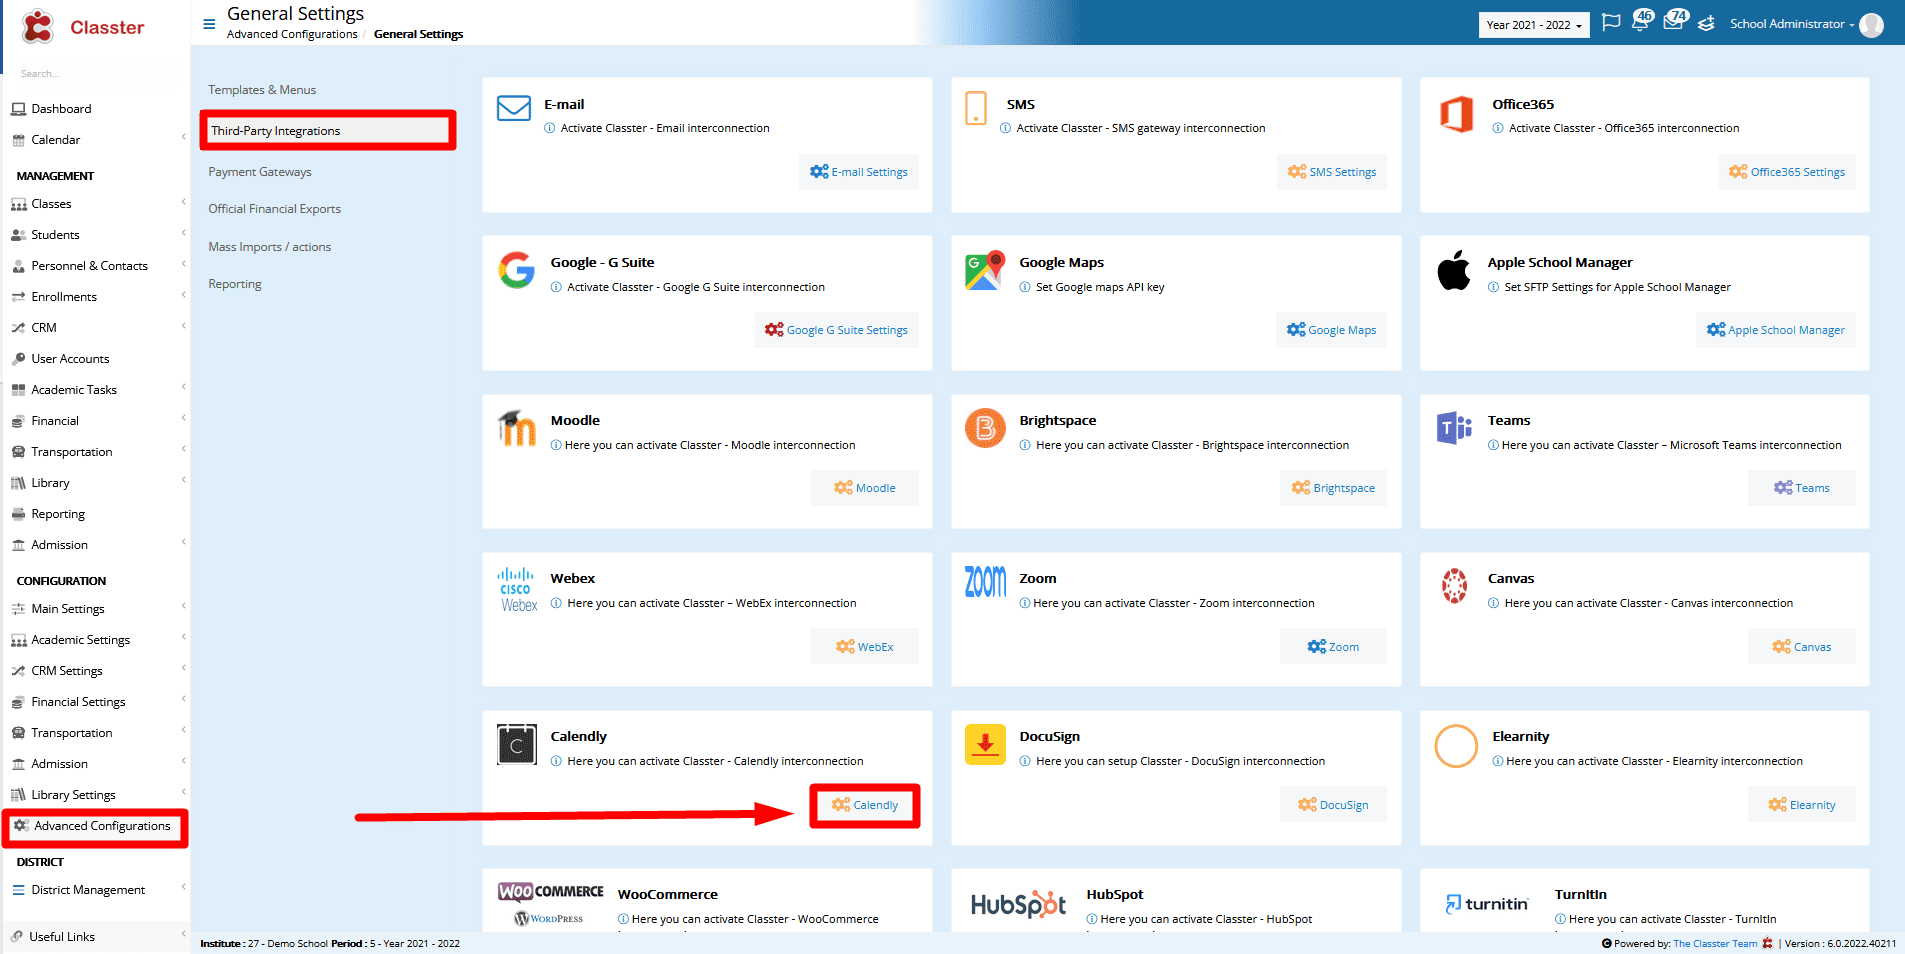Screen dimensions: 1905x954
Task: Click the Calendly logo icon
Action: pyautogui.click(x=517, y=744)
